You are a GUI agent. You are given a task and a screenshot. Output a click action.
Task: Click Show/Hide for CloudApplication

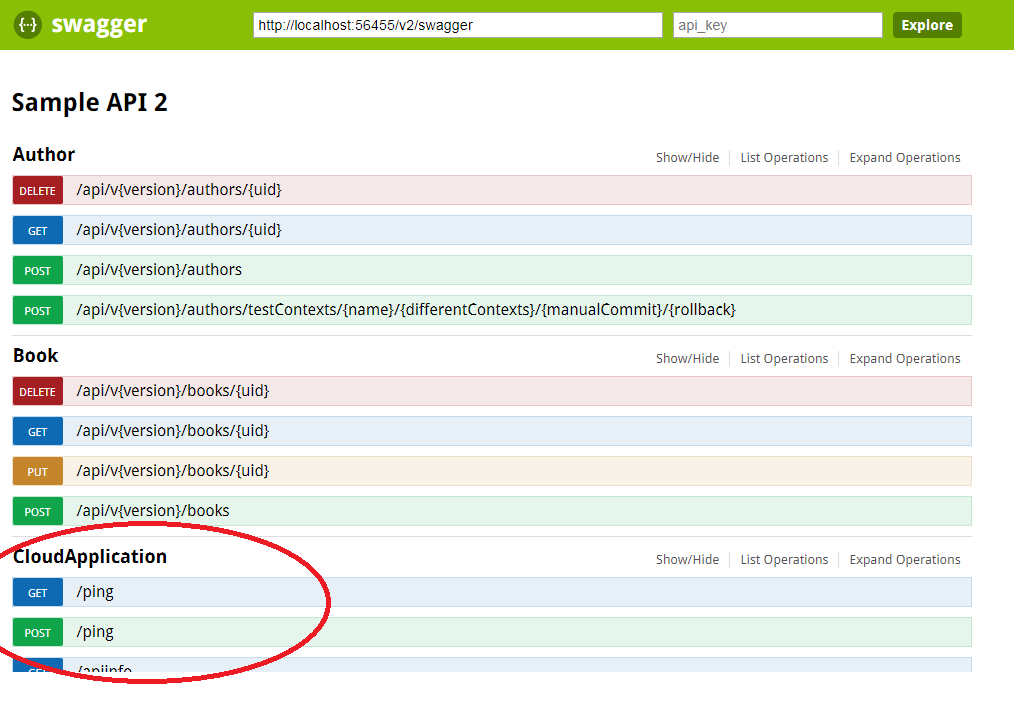point(687,560)
